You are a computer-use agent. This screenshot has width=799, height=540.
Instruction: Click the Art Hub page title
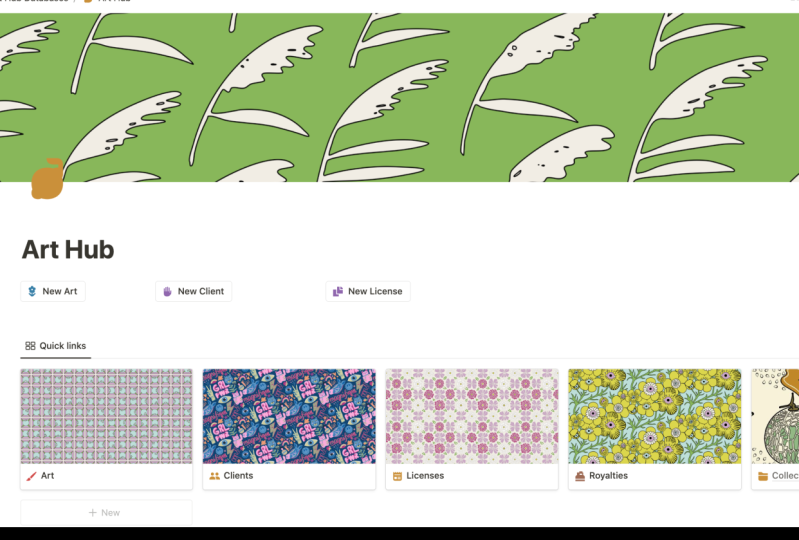(x=68, y=250)
